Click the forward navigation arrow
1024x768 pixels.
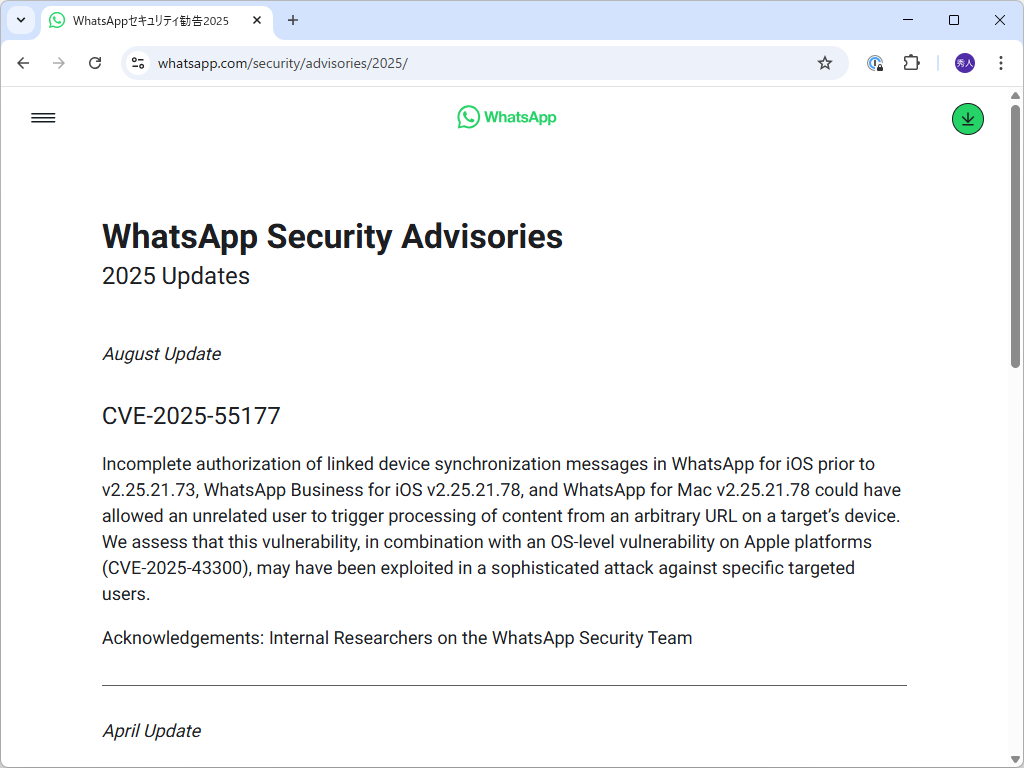click(x=59, y=62)
